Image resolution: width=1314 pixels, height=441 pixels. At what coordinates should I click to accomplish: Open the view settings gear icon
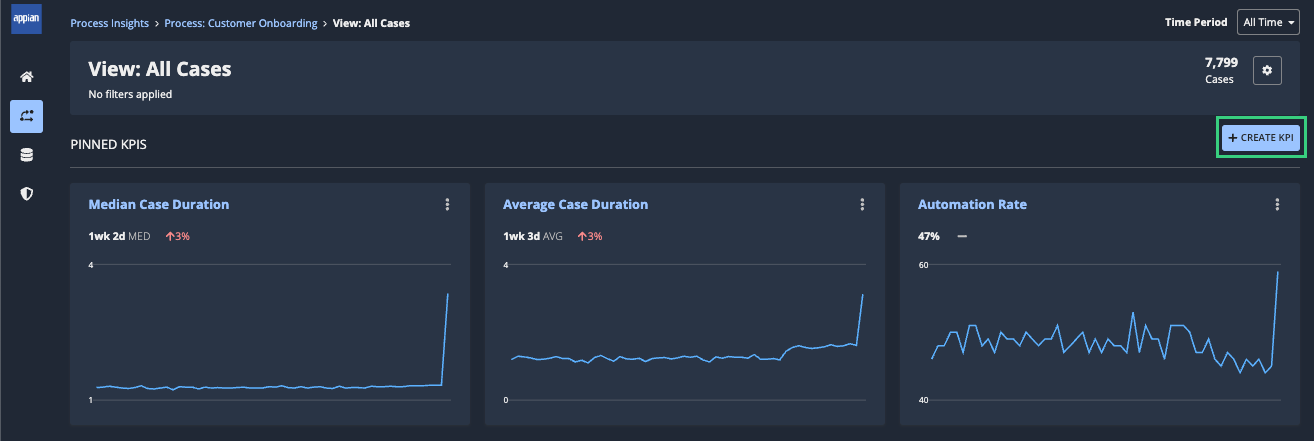tap(1267, 70)
